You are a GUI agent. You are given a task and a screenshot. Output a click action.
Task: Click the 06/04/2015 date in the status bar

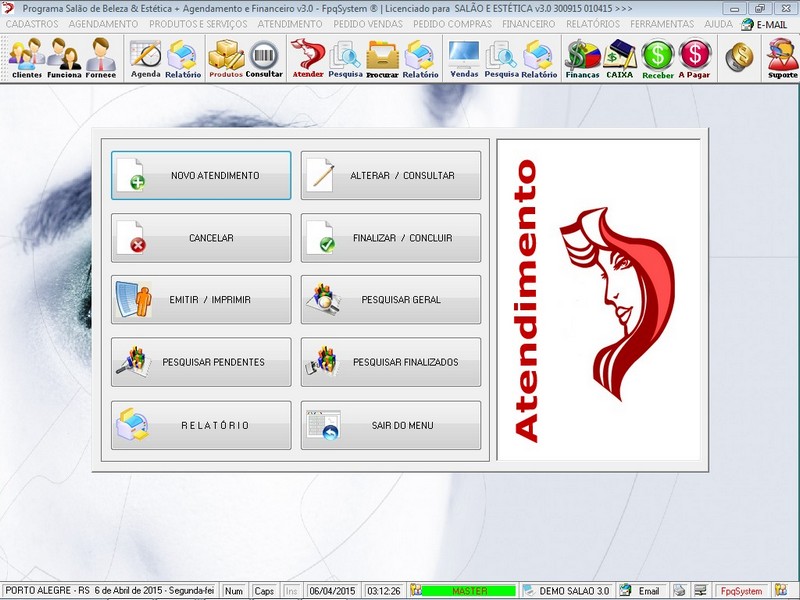332,591
